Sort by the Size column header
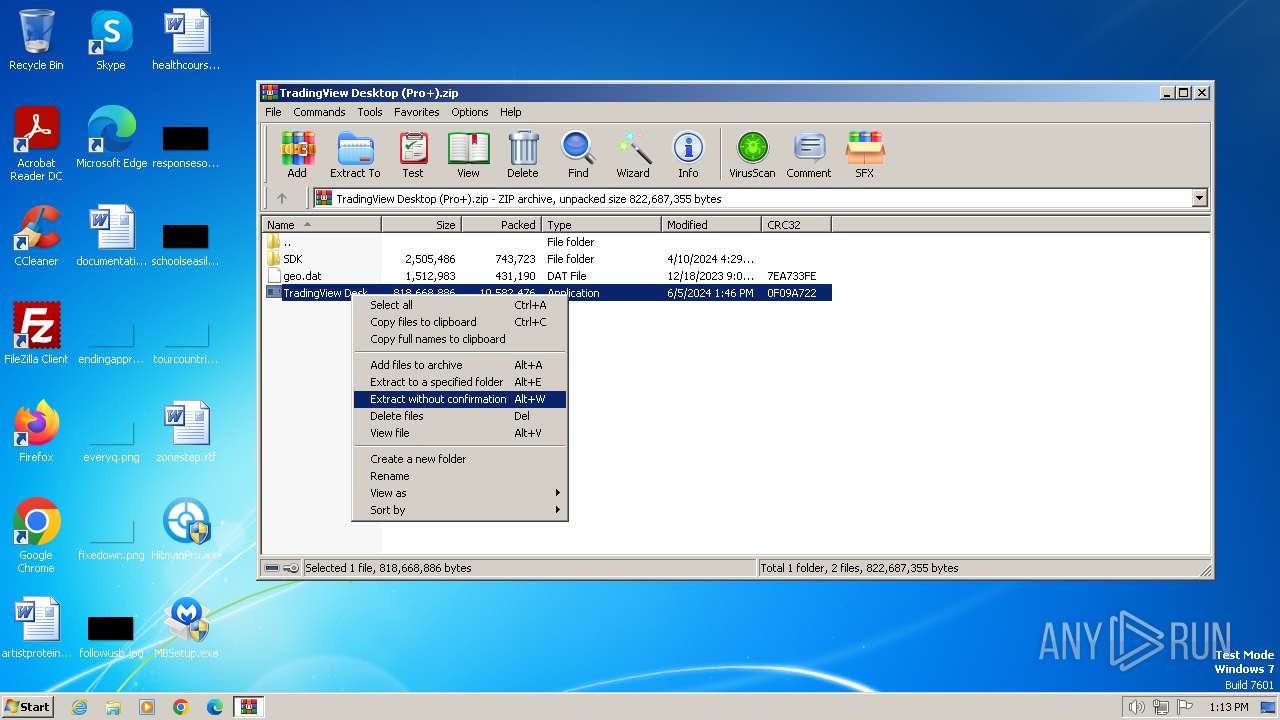Image resolution: width=1280 pixels, height=720 pixels. [421, 225]
